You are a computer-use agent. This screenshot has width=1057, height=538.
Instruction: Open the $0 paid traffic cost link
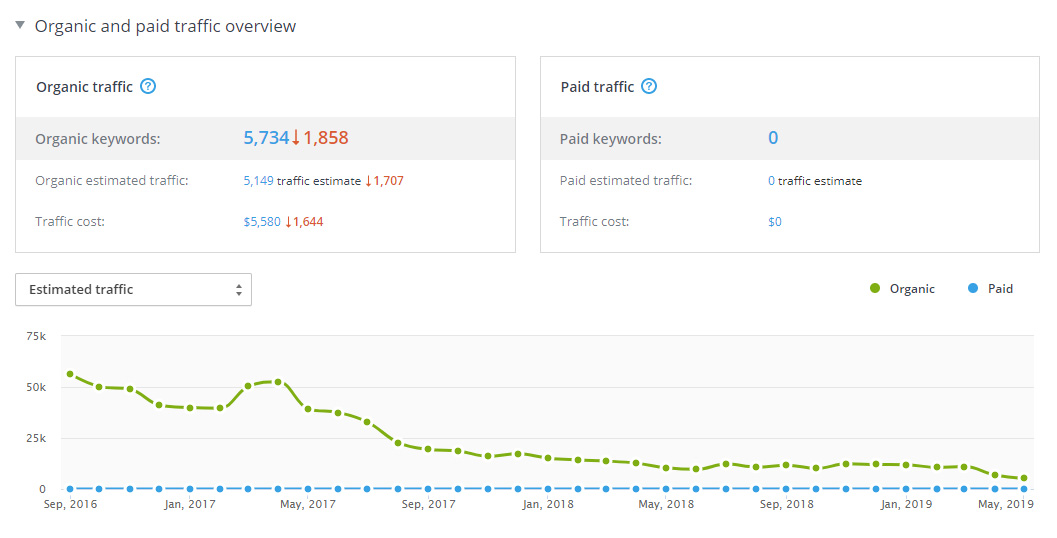[775, 222]
